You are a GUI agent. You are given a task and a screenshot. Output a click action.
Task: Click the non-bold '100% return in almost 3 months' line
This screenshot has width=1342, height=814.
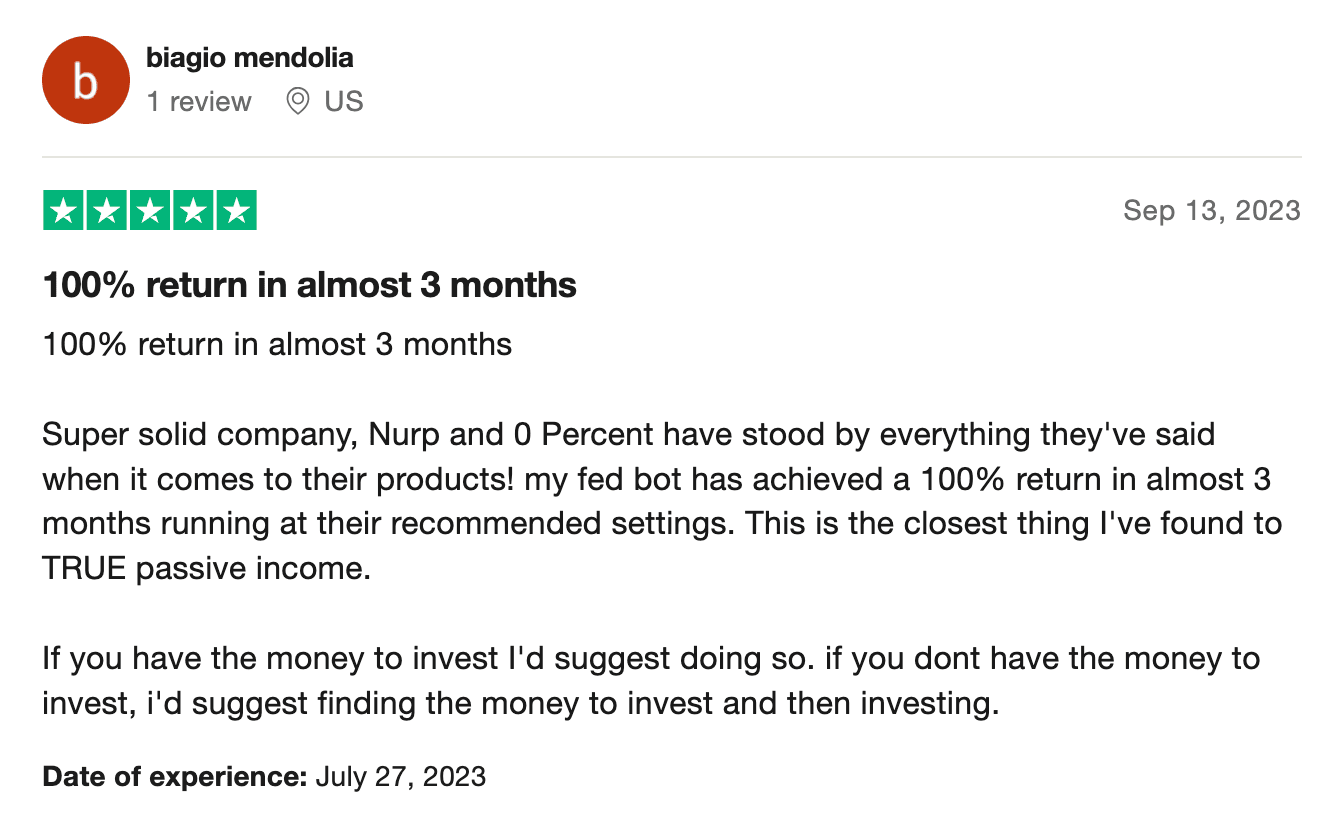277,345
